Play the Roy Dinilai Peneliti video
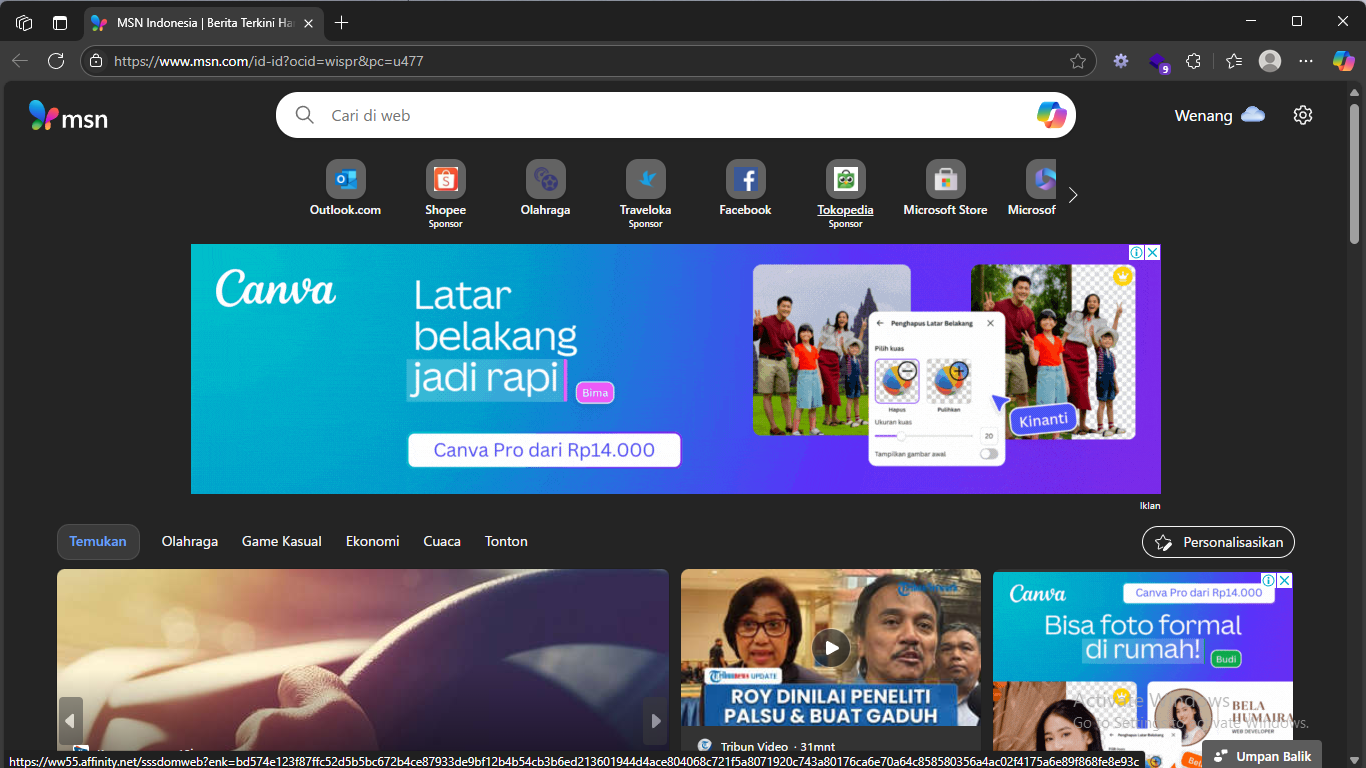The image size is (1366, 768). (831, 648)
